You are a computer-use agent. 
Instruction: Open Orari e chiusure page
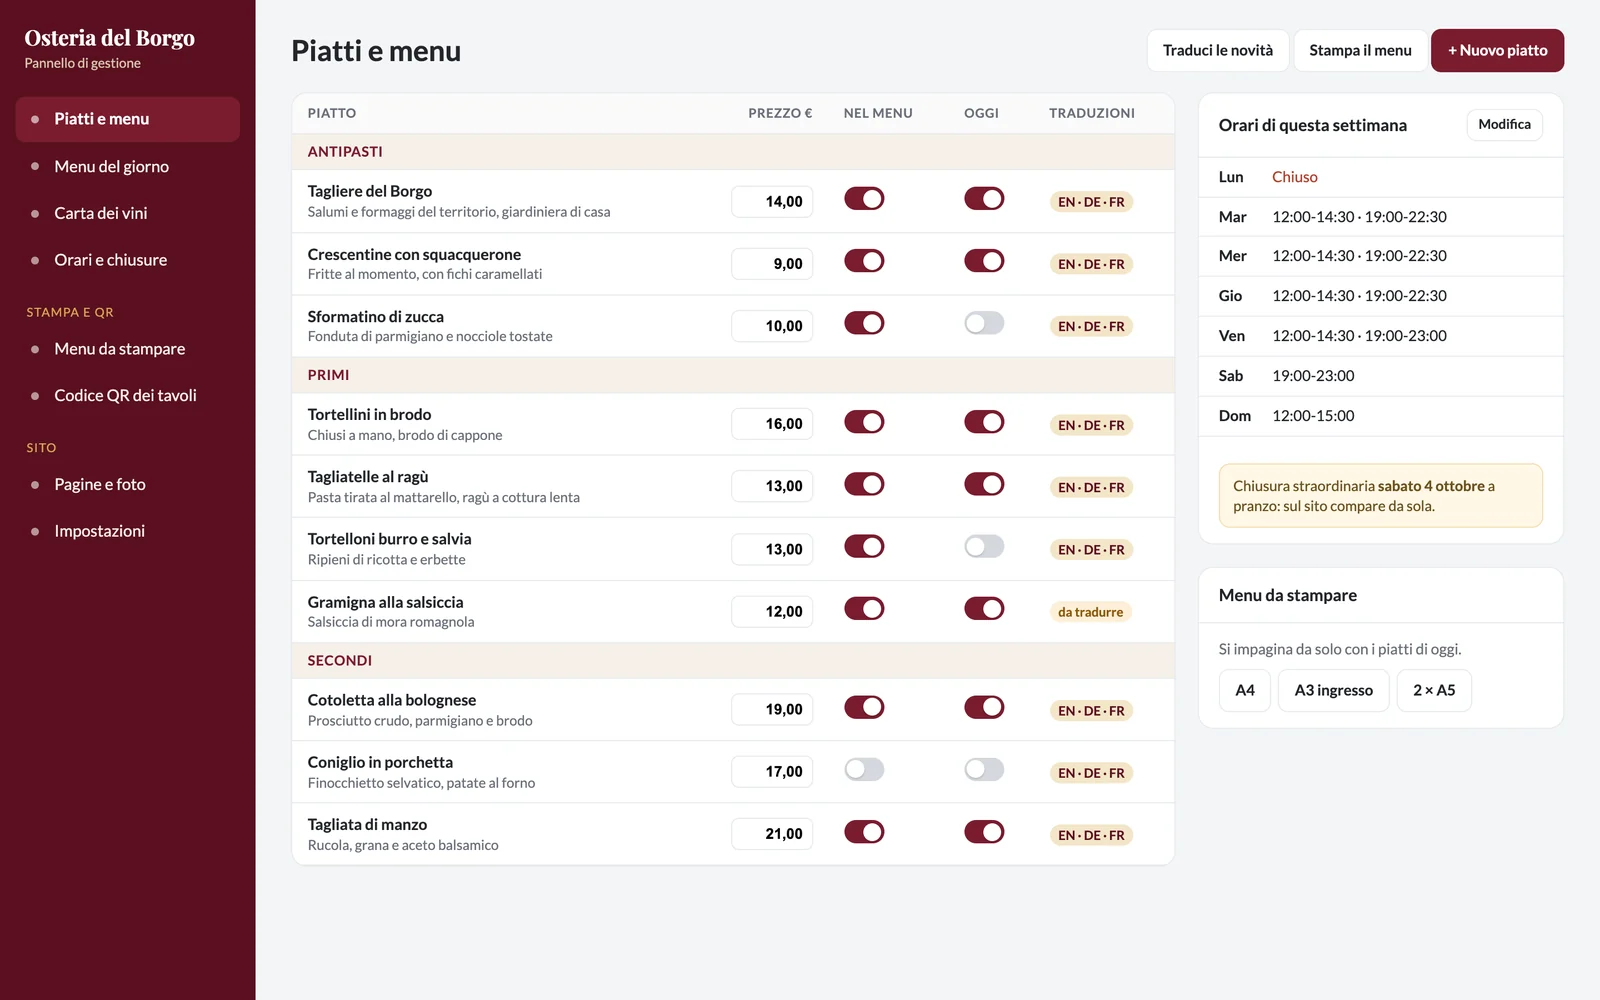[127, 260]
